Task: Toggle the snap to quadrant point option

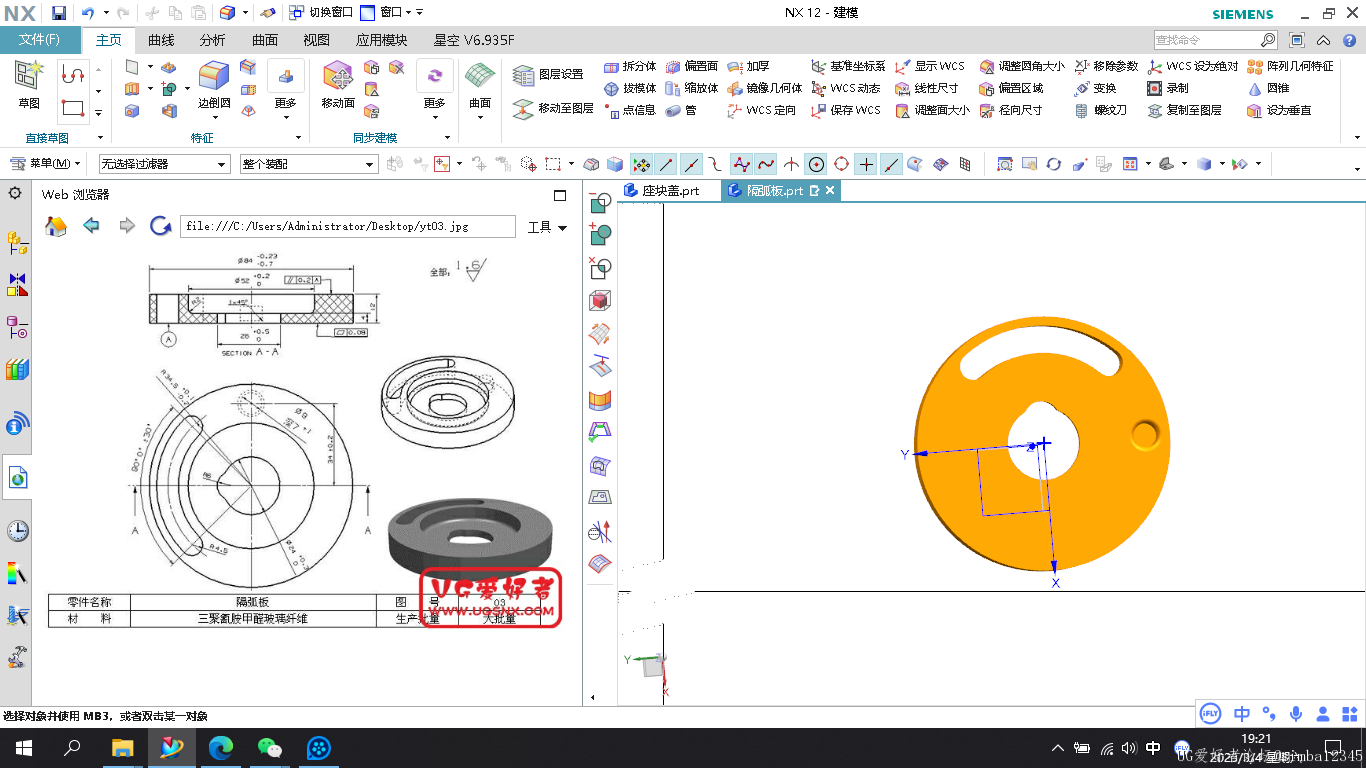Action: [x=841, y=163]
